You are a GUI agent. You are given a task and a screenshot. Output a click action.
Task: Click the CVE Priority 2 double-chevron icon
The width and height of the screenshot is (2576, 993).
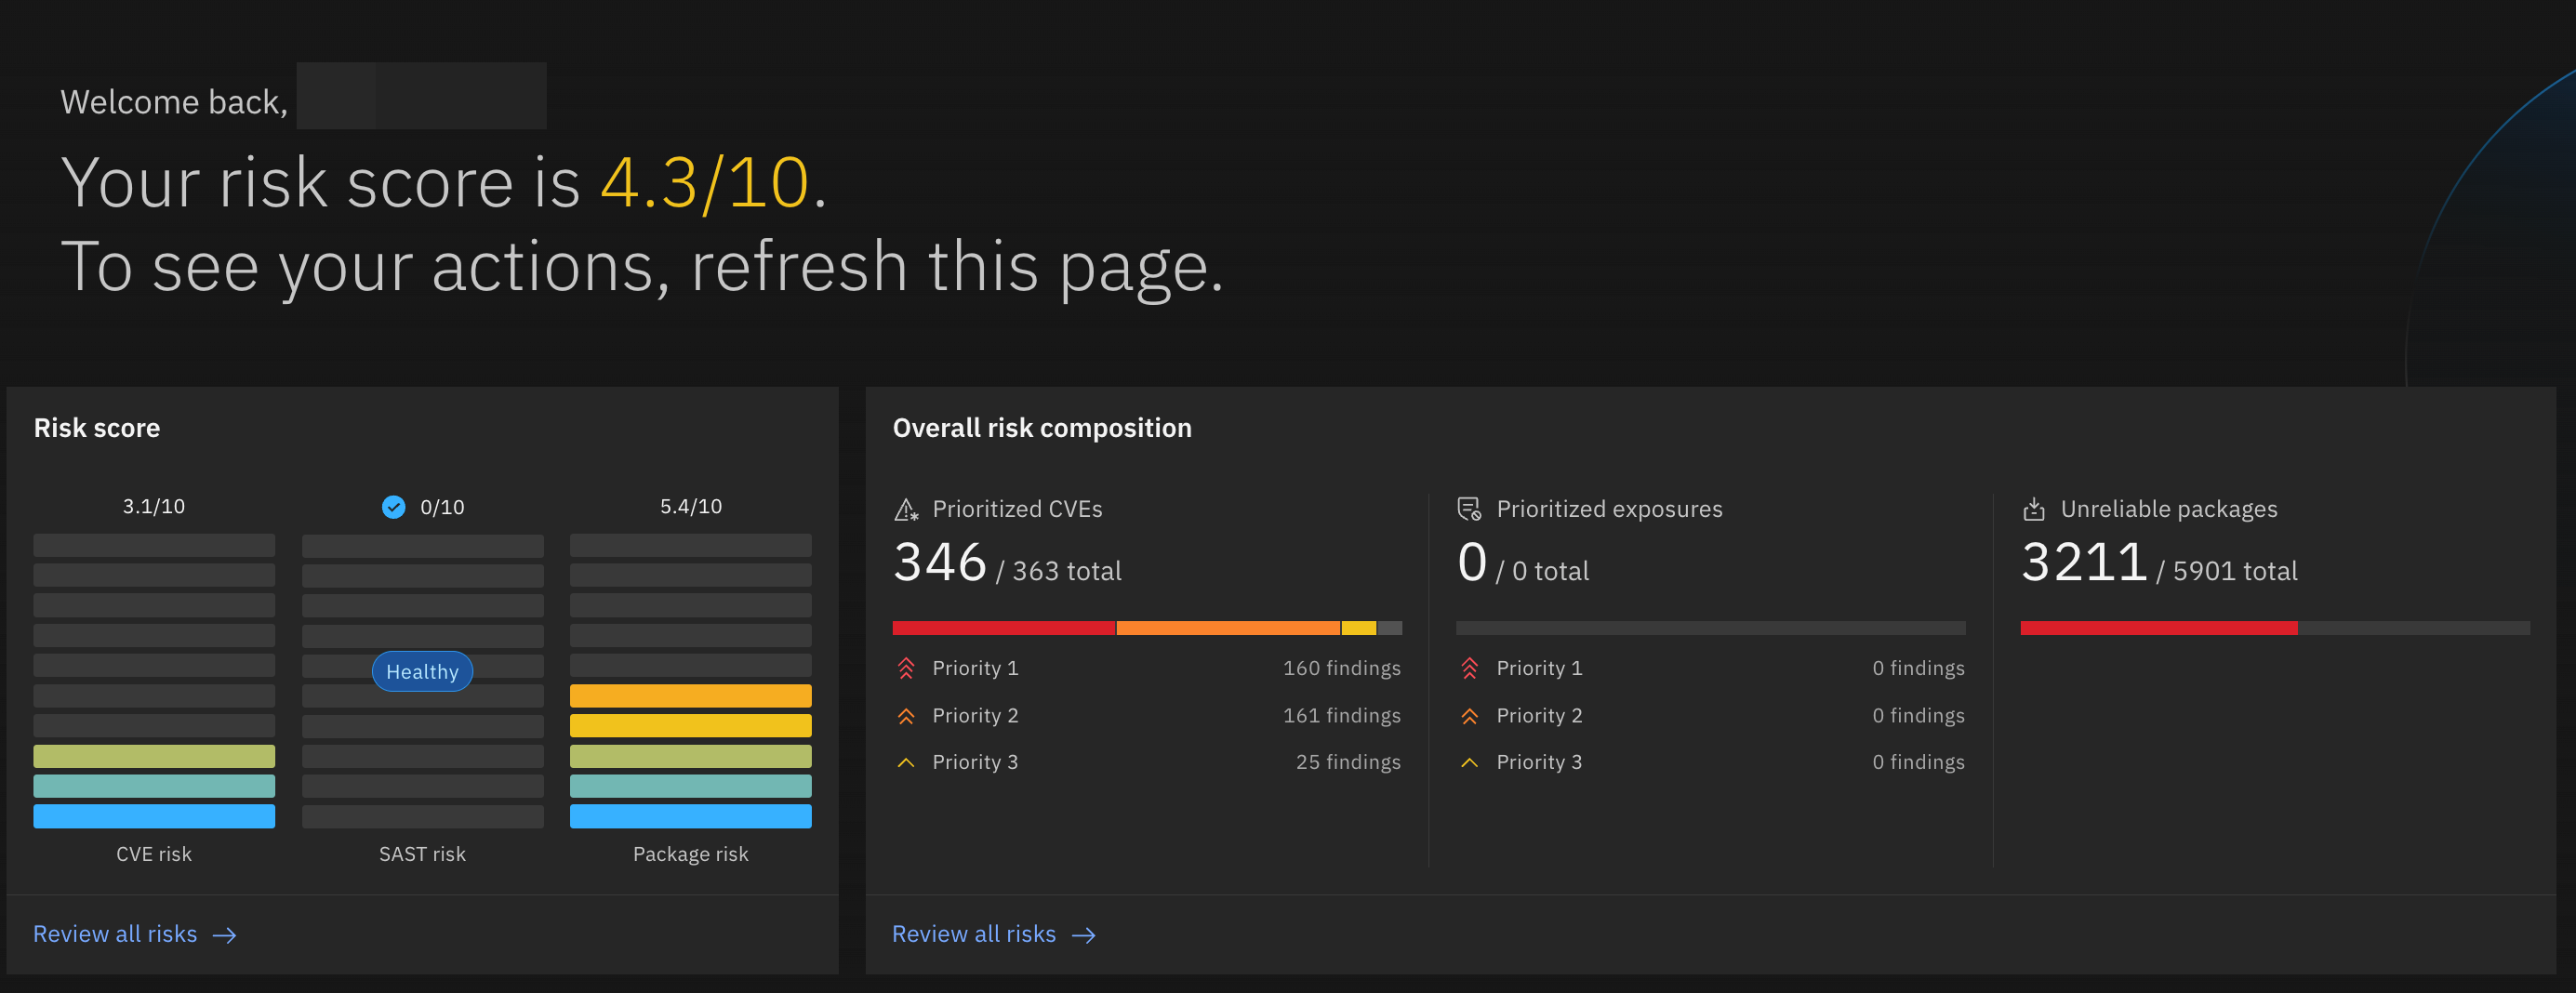click(906, 716)
